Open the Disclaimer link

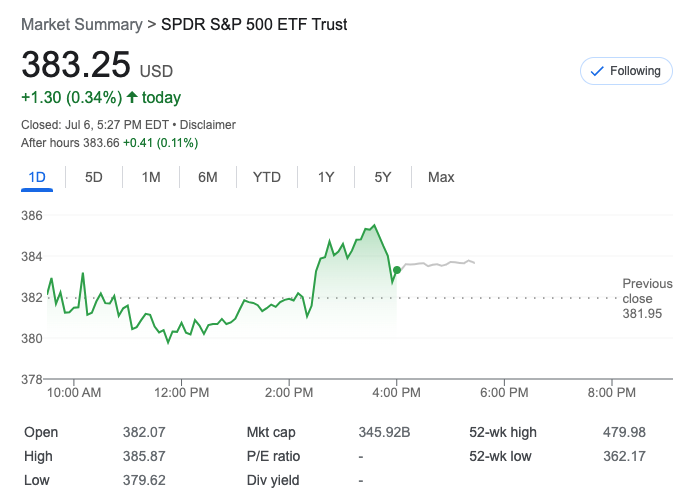[208, 125]
